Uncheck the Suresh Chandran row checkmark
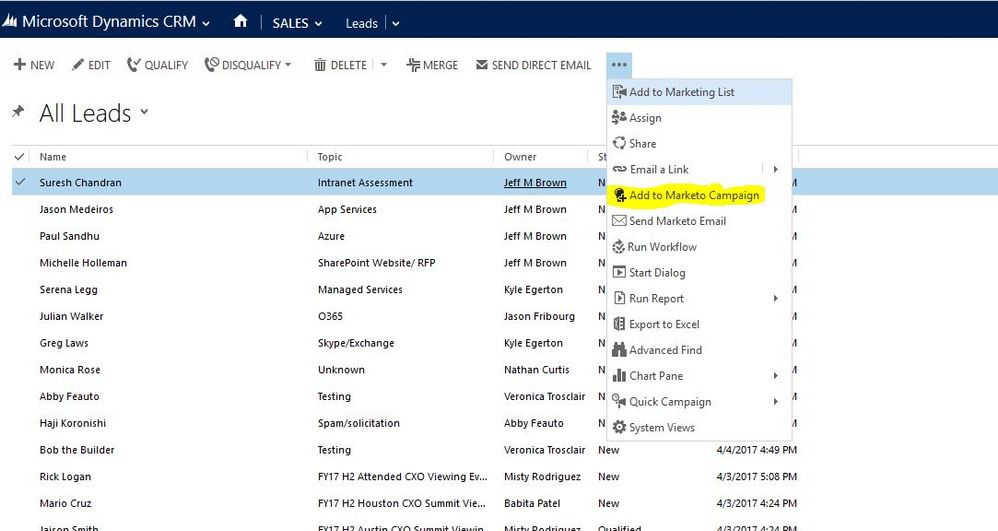The height and width of the screenshot is (531, 998). click(20, 182)
